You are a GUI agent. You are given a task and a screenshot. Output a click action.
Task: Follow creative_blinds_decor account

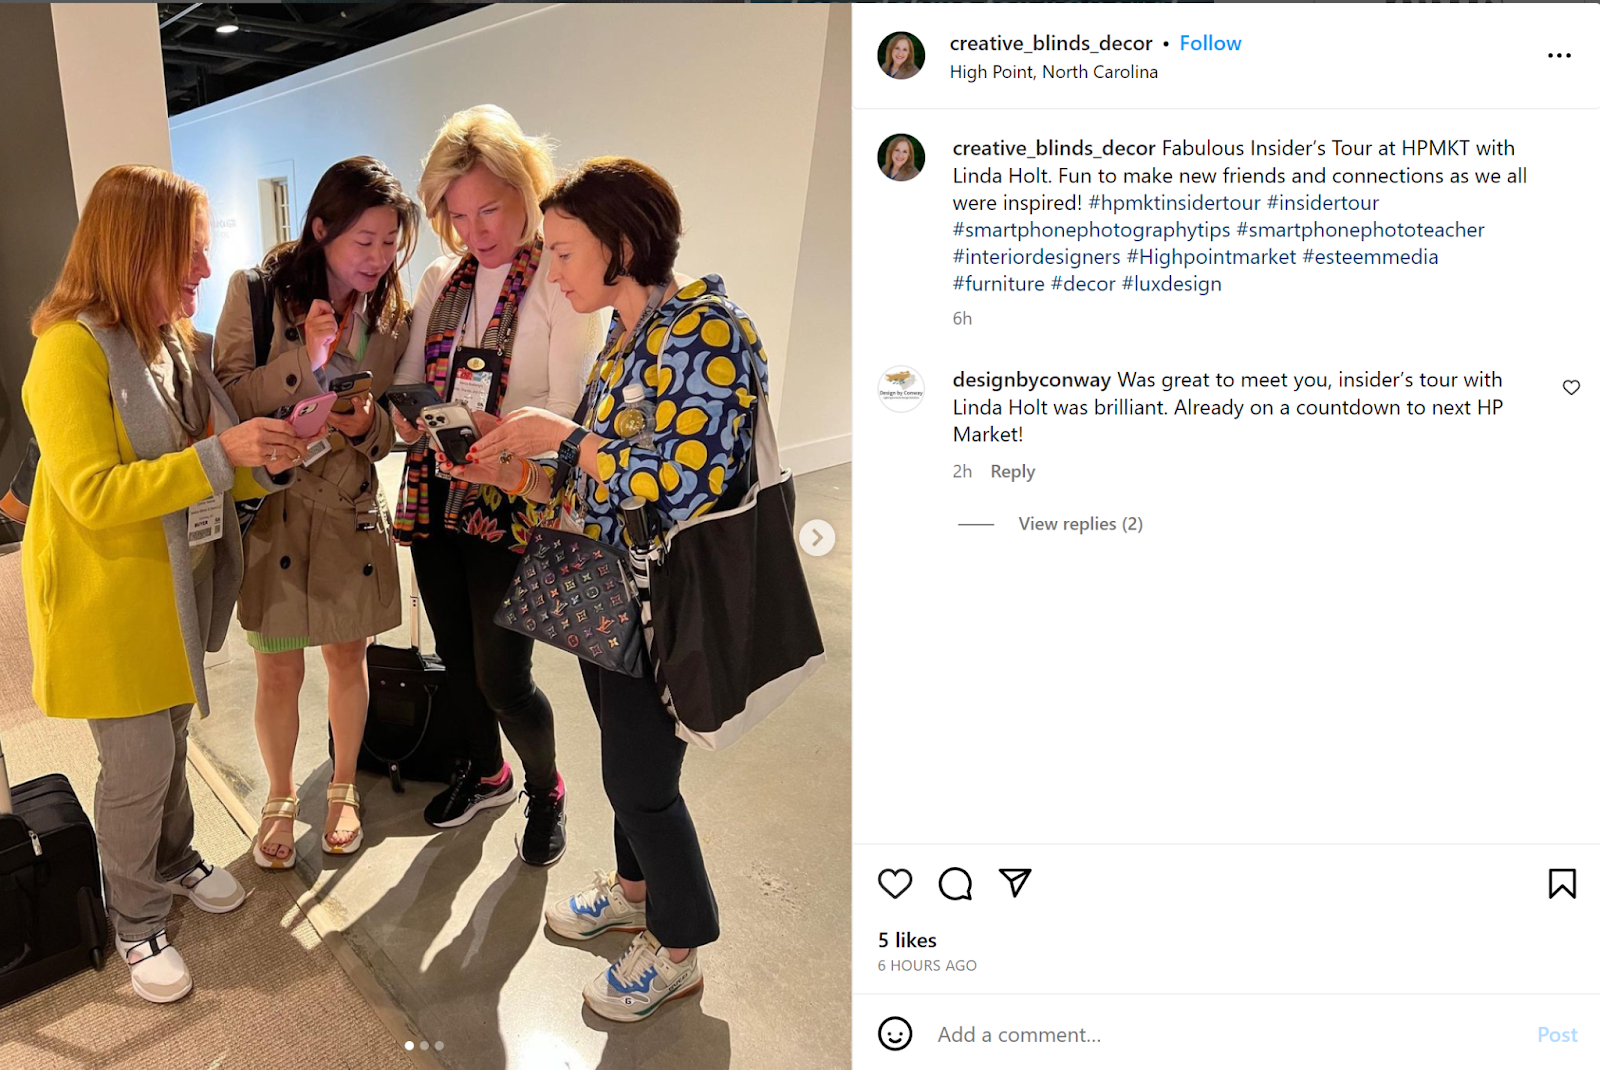coord(1210,43)
